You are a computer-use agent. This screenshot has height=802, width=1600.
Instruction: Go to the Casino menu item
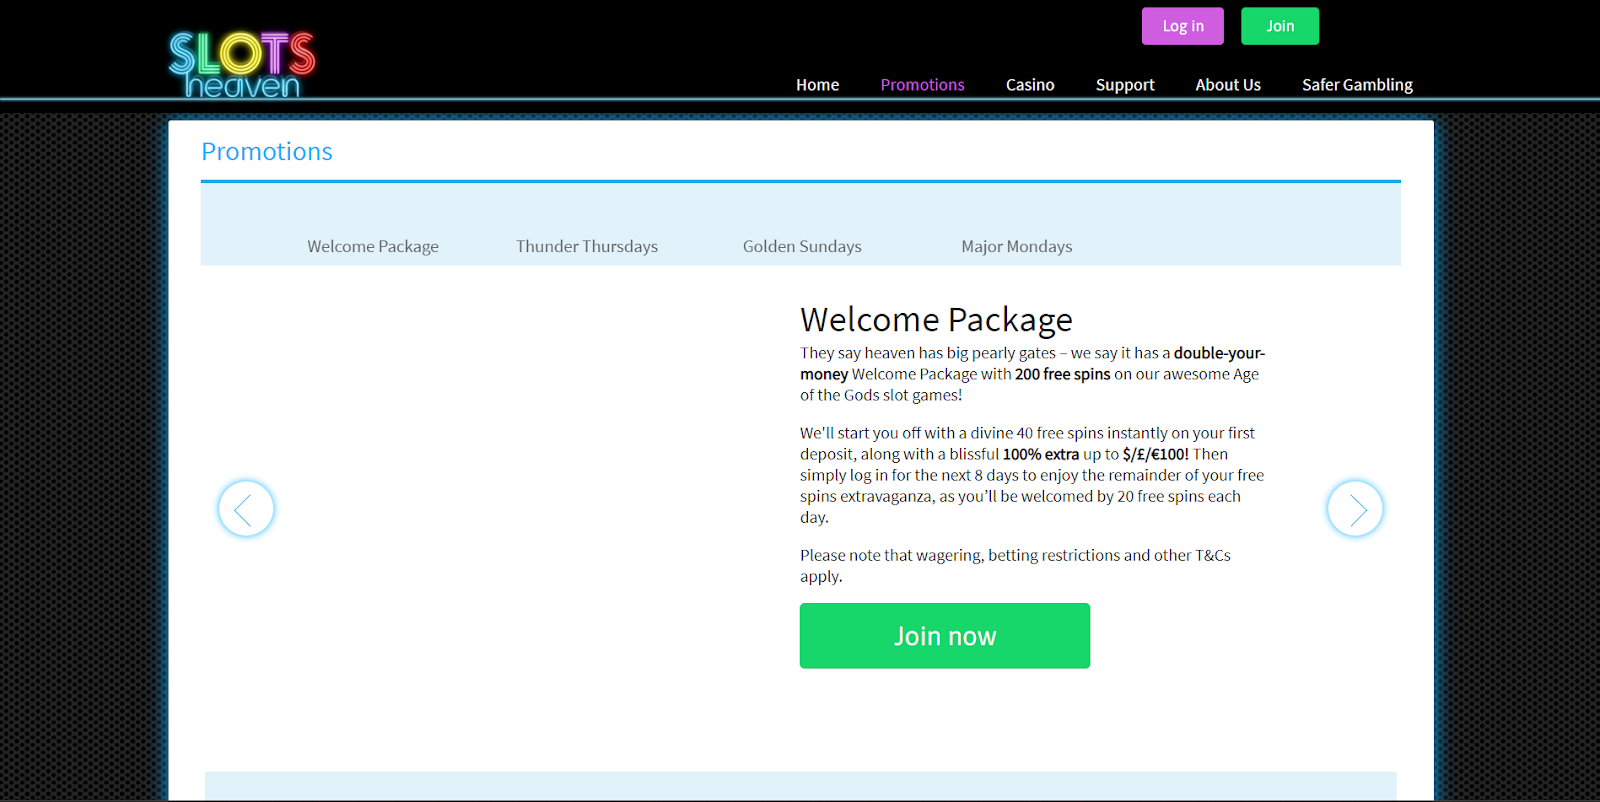point(1030,85)
